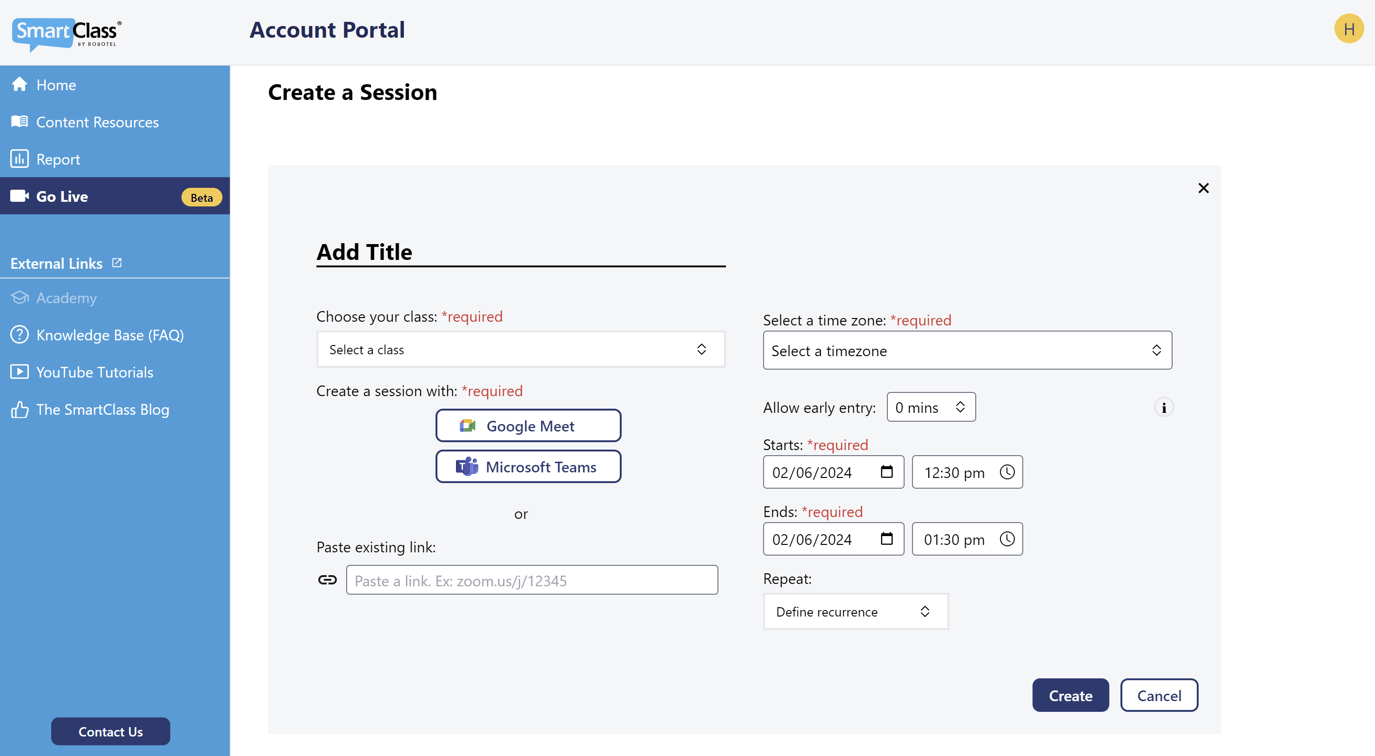Click the Contact Us button

pyautogui.click(x=110, y=731)
